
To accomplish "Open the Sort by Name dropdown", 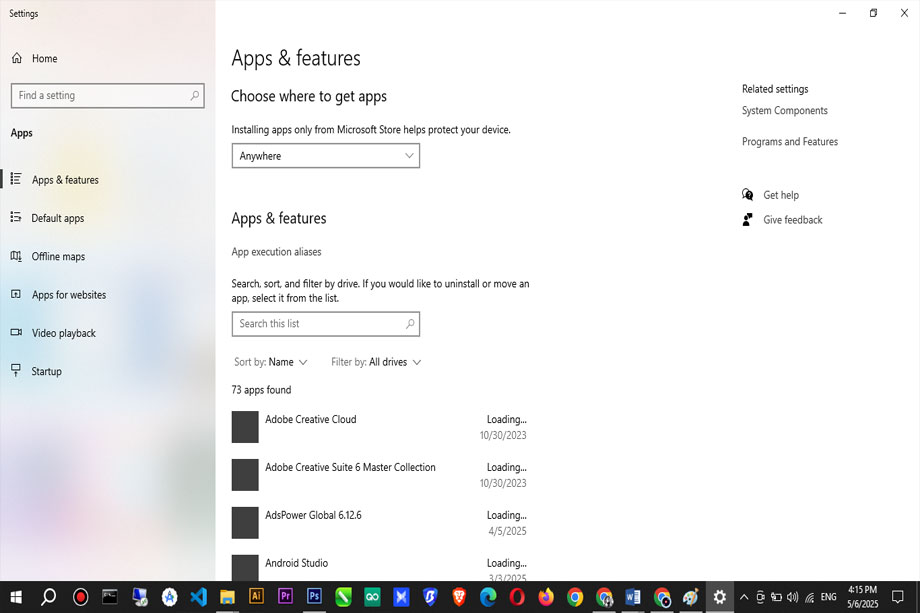I will pos(270,362).
